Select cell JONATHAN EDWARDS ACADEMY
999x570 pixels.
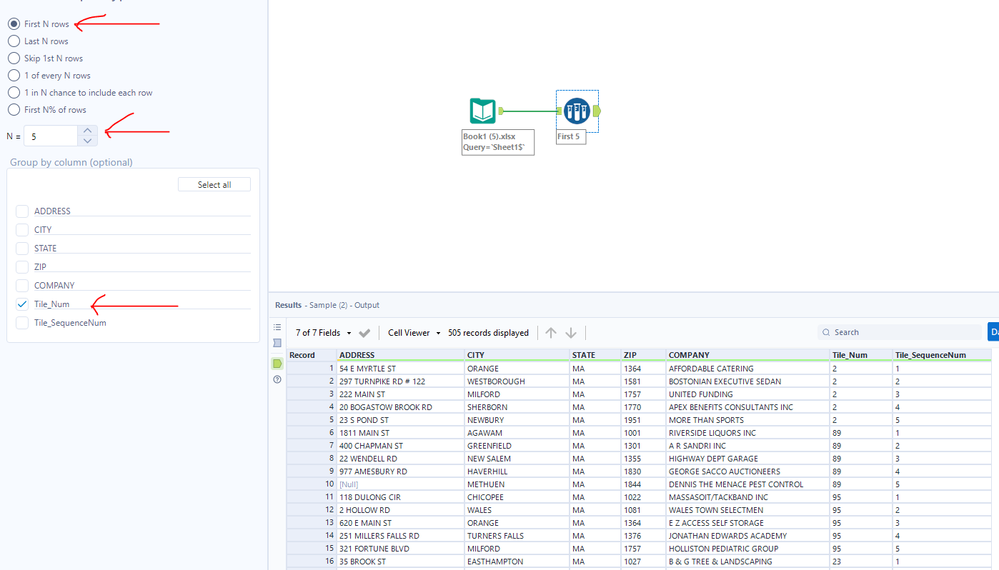point(748,536)
